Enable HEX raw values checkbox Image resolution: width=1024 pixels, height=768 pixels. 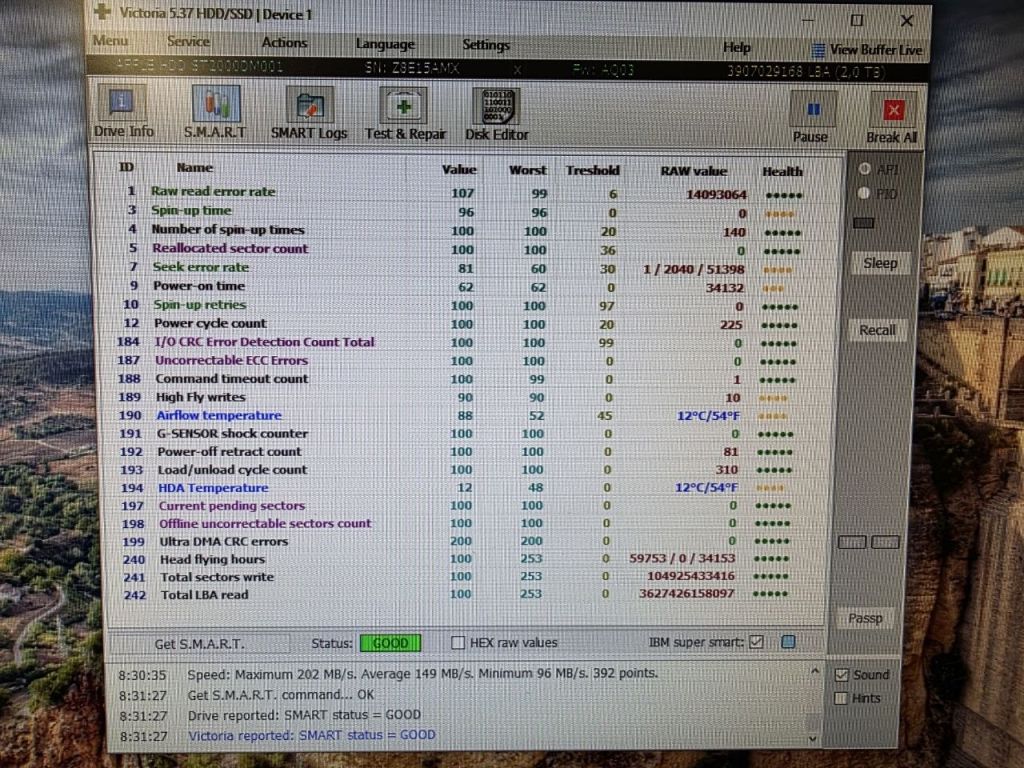(x=458, y=643)
